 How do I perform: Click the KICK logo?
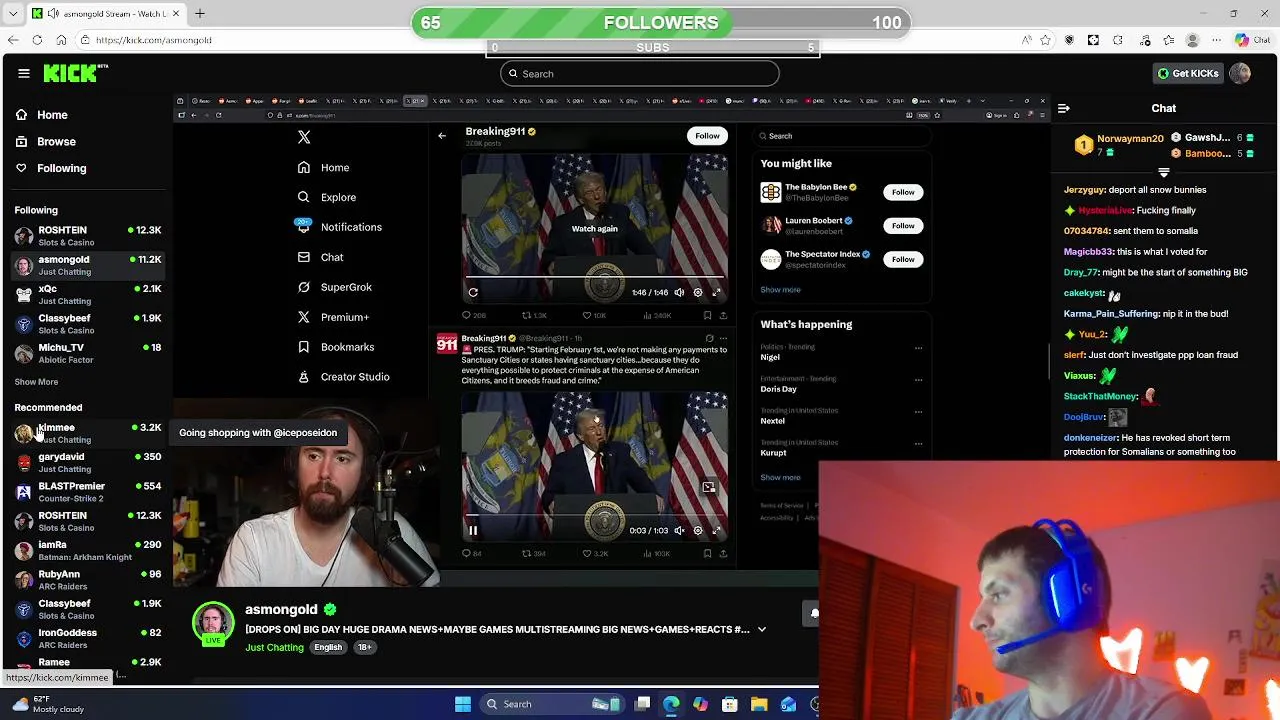pyautogui.click(x=75, y=73)
